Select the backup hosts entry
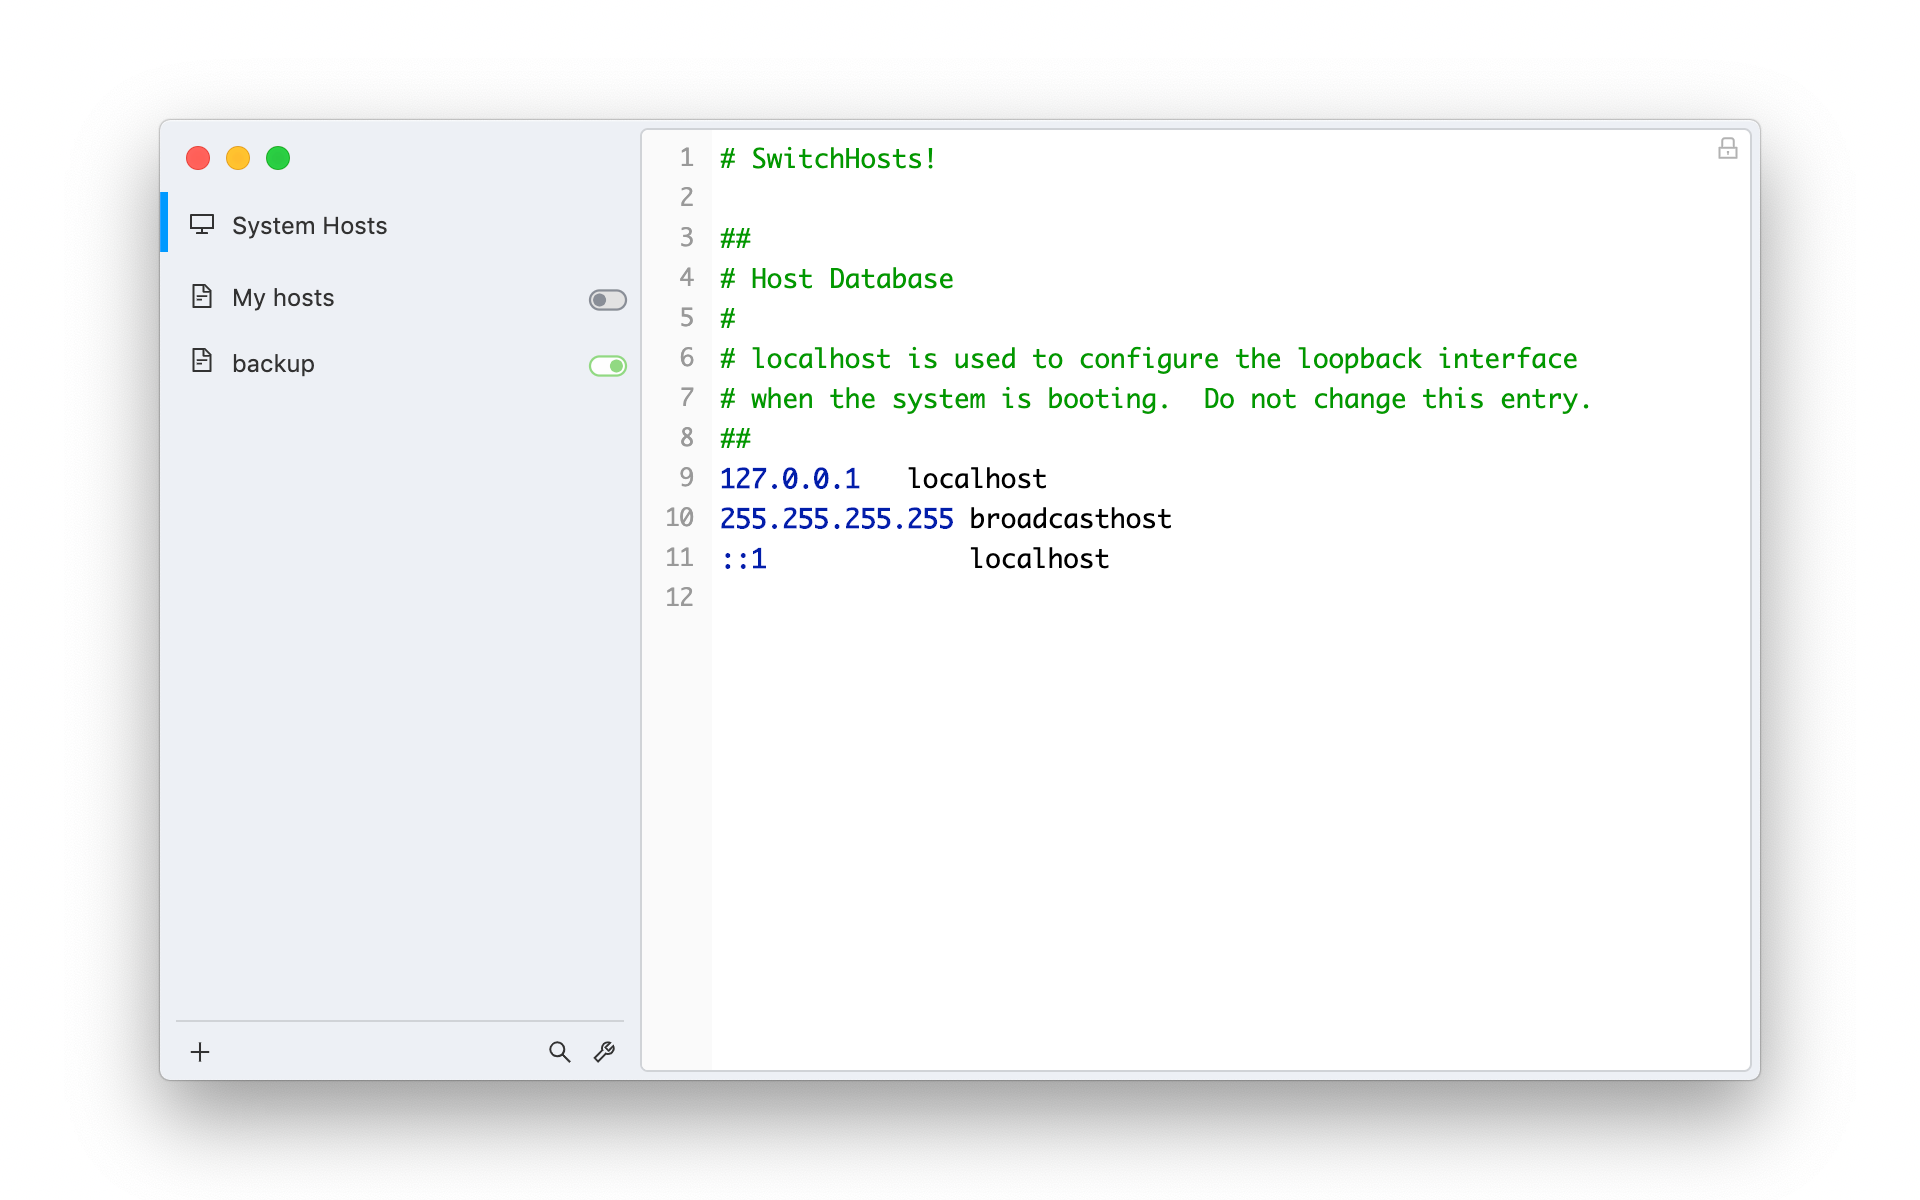1920x1200 pixels. pos(273,364)
